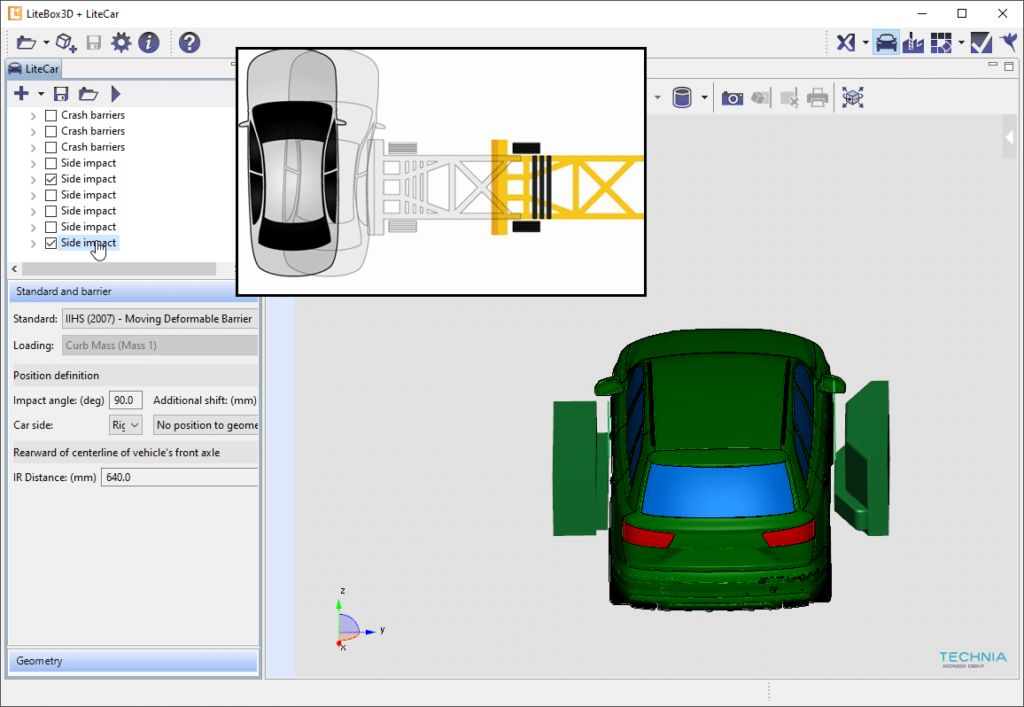Maximize the 3D view panel
The height and width of the screenshot is (707, 1024).
pyautogui.click(x=1009, y=66)
